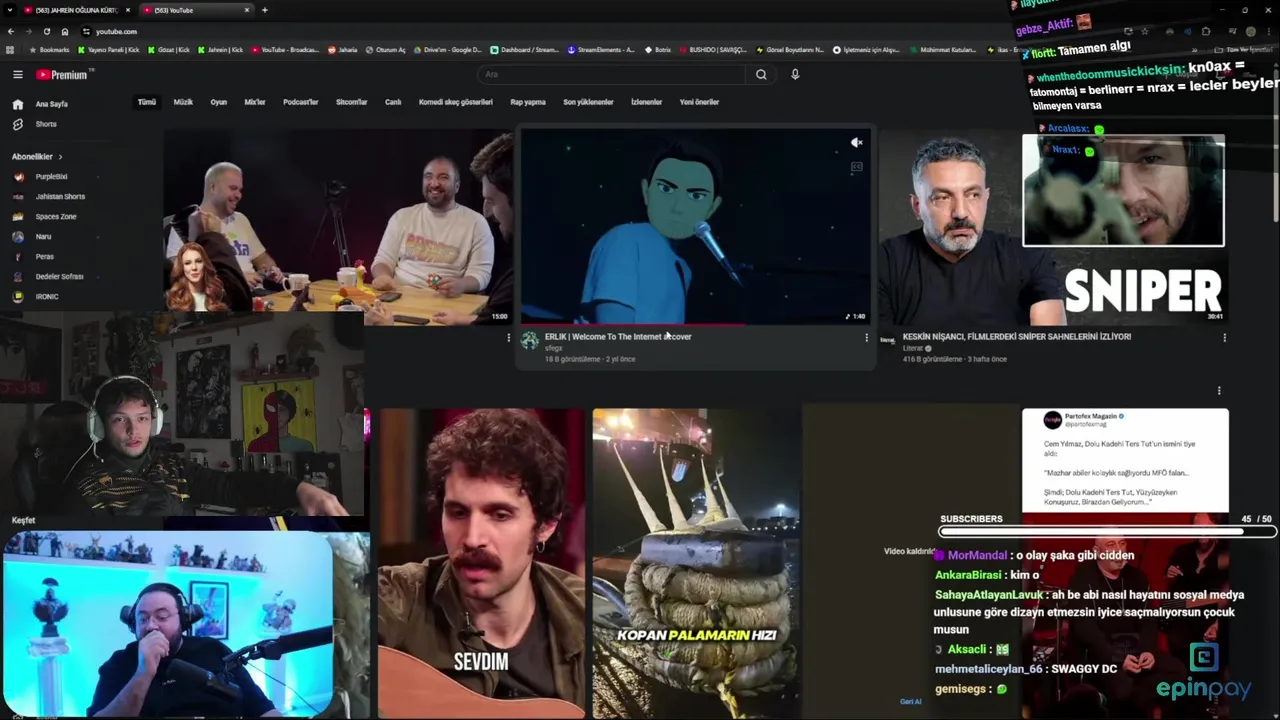Click the search magnifier button
Image resolution: width=1280 pixels, height=720 pixels.
coord(761,74)
